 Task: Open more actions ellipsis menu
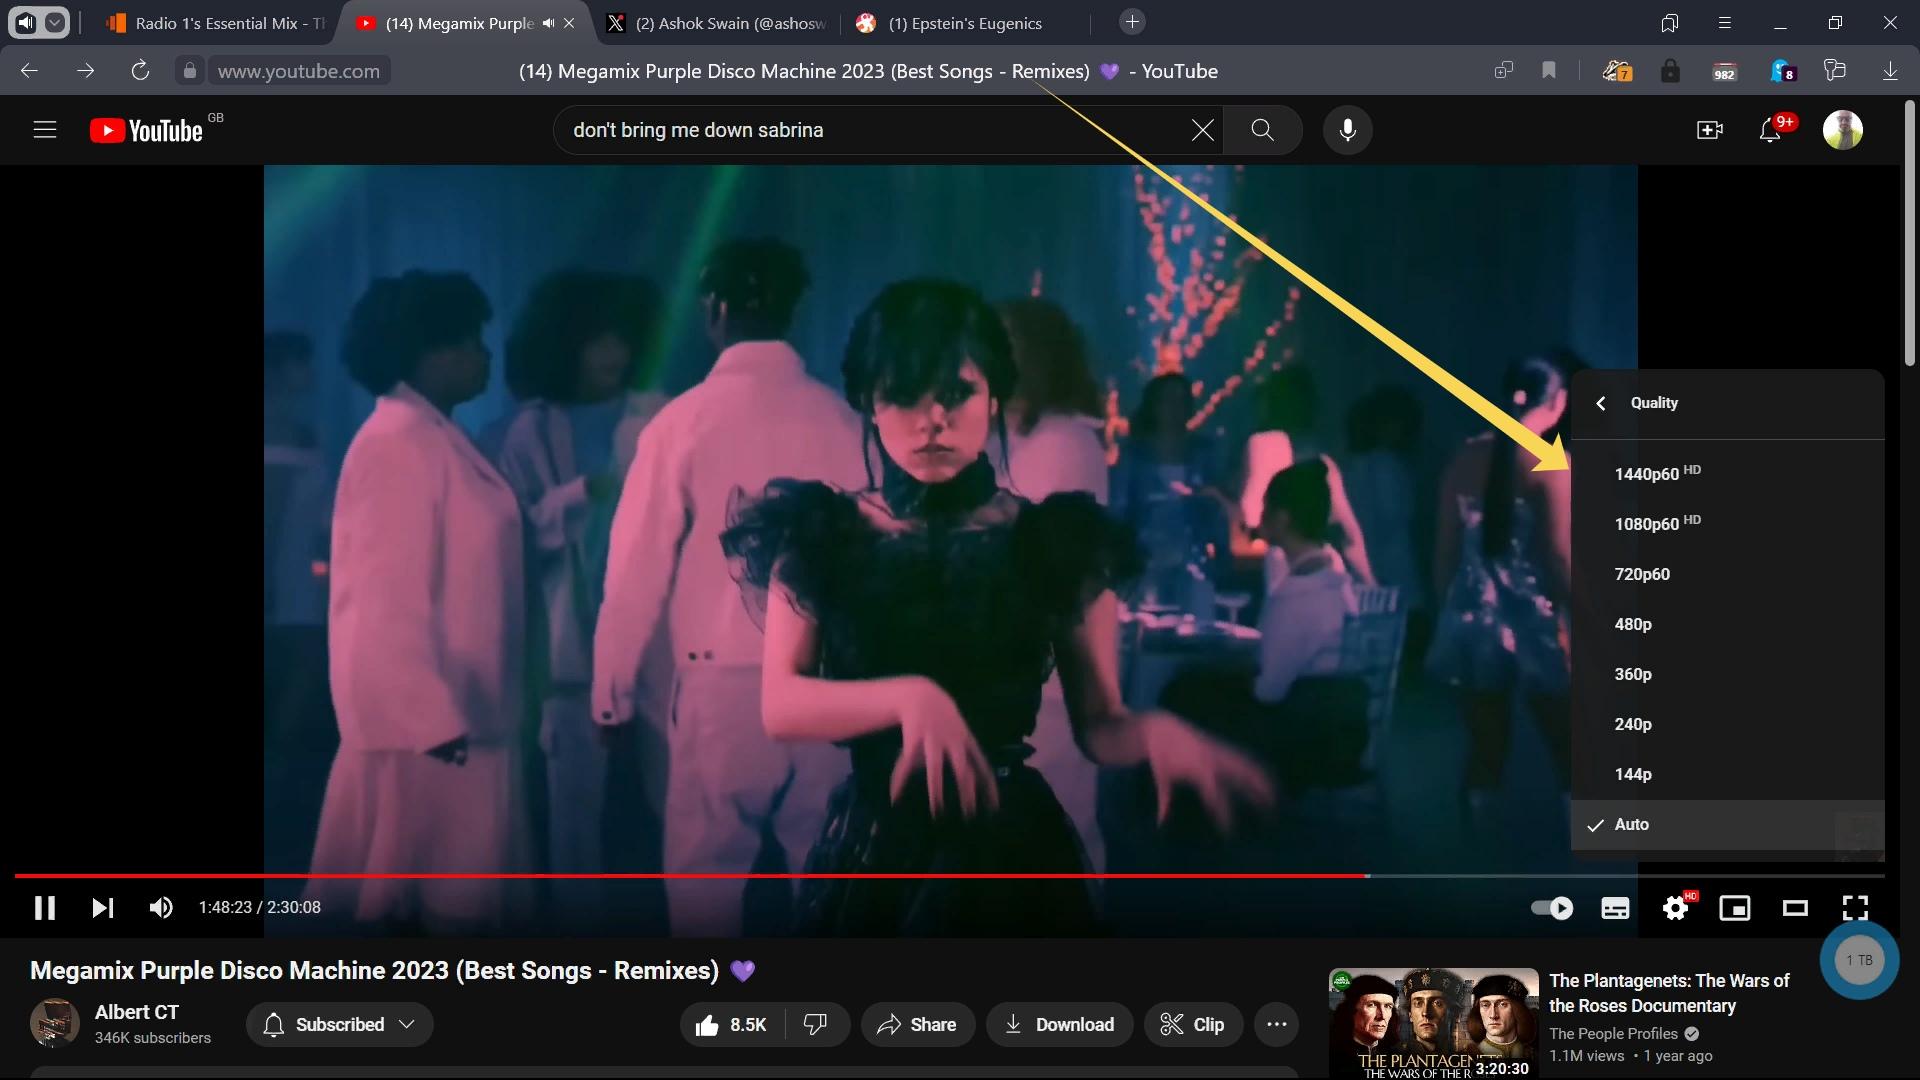(1277, 1025)
